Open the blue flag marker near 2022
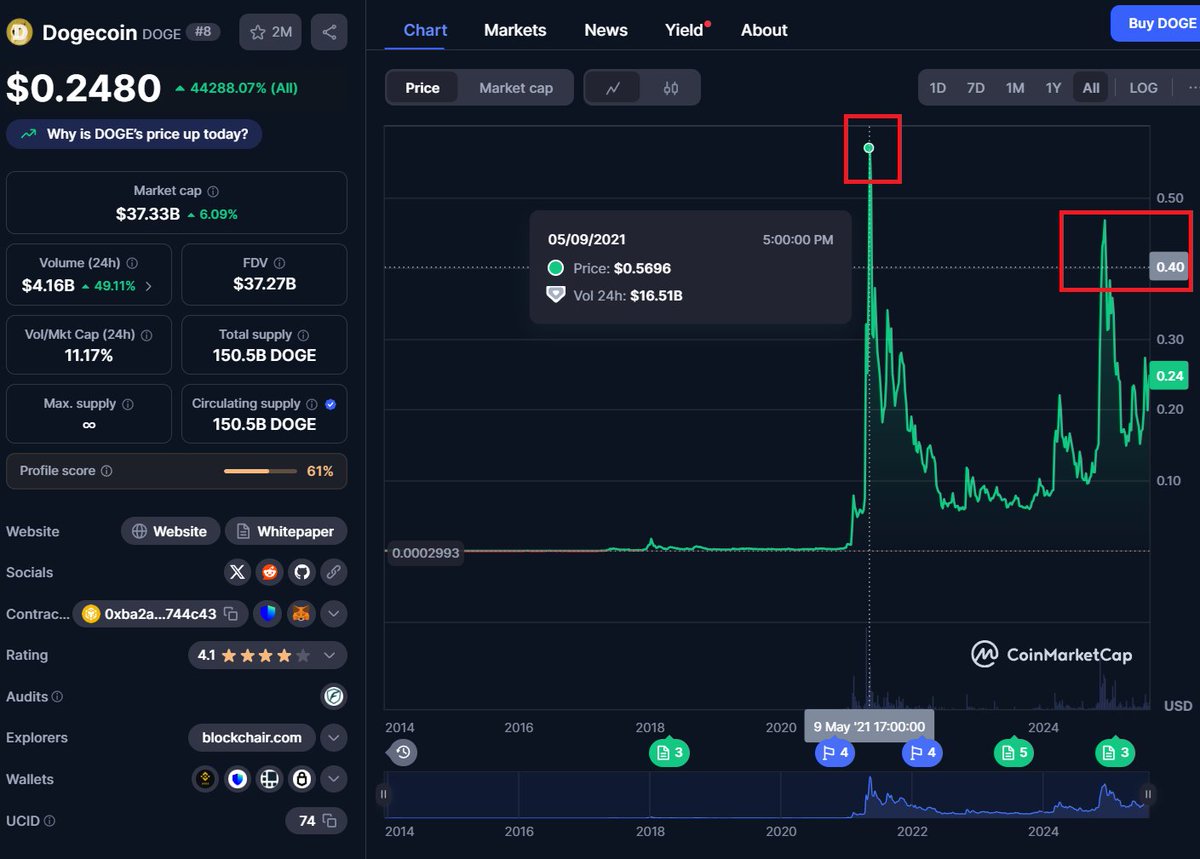Viewport: 1200px width, 859px height. point(922,752)
